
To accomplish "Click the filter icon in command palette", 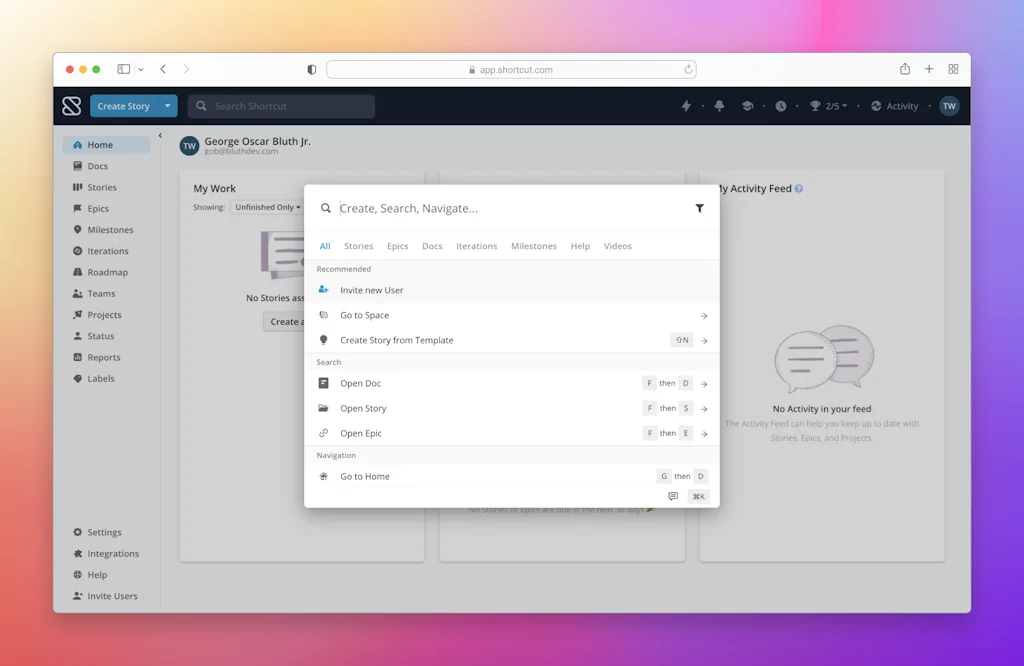I will coord(699,208).
